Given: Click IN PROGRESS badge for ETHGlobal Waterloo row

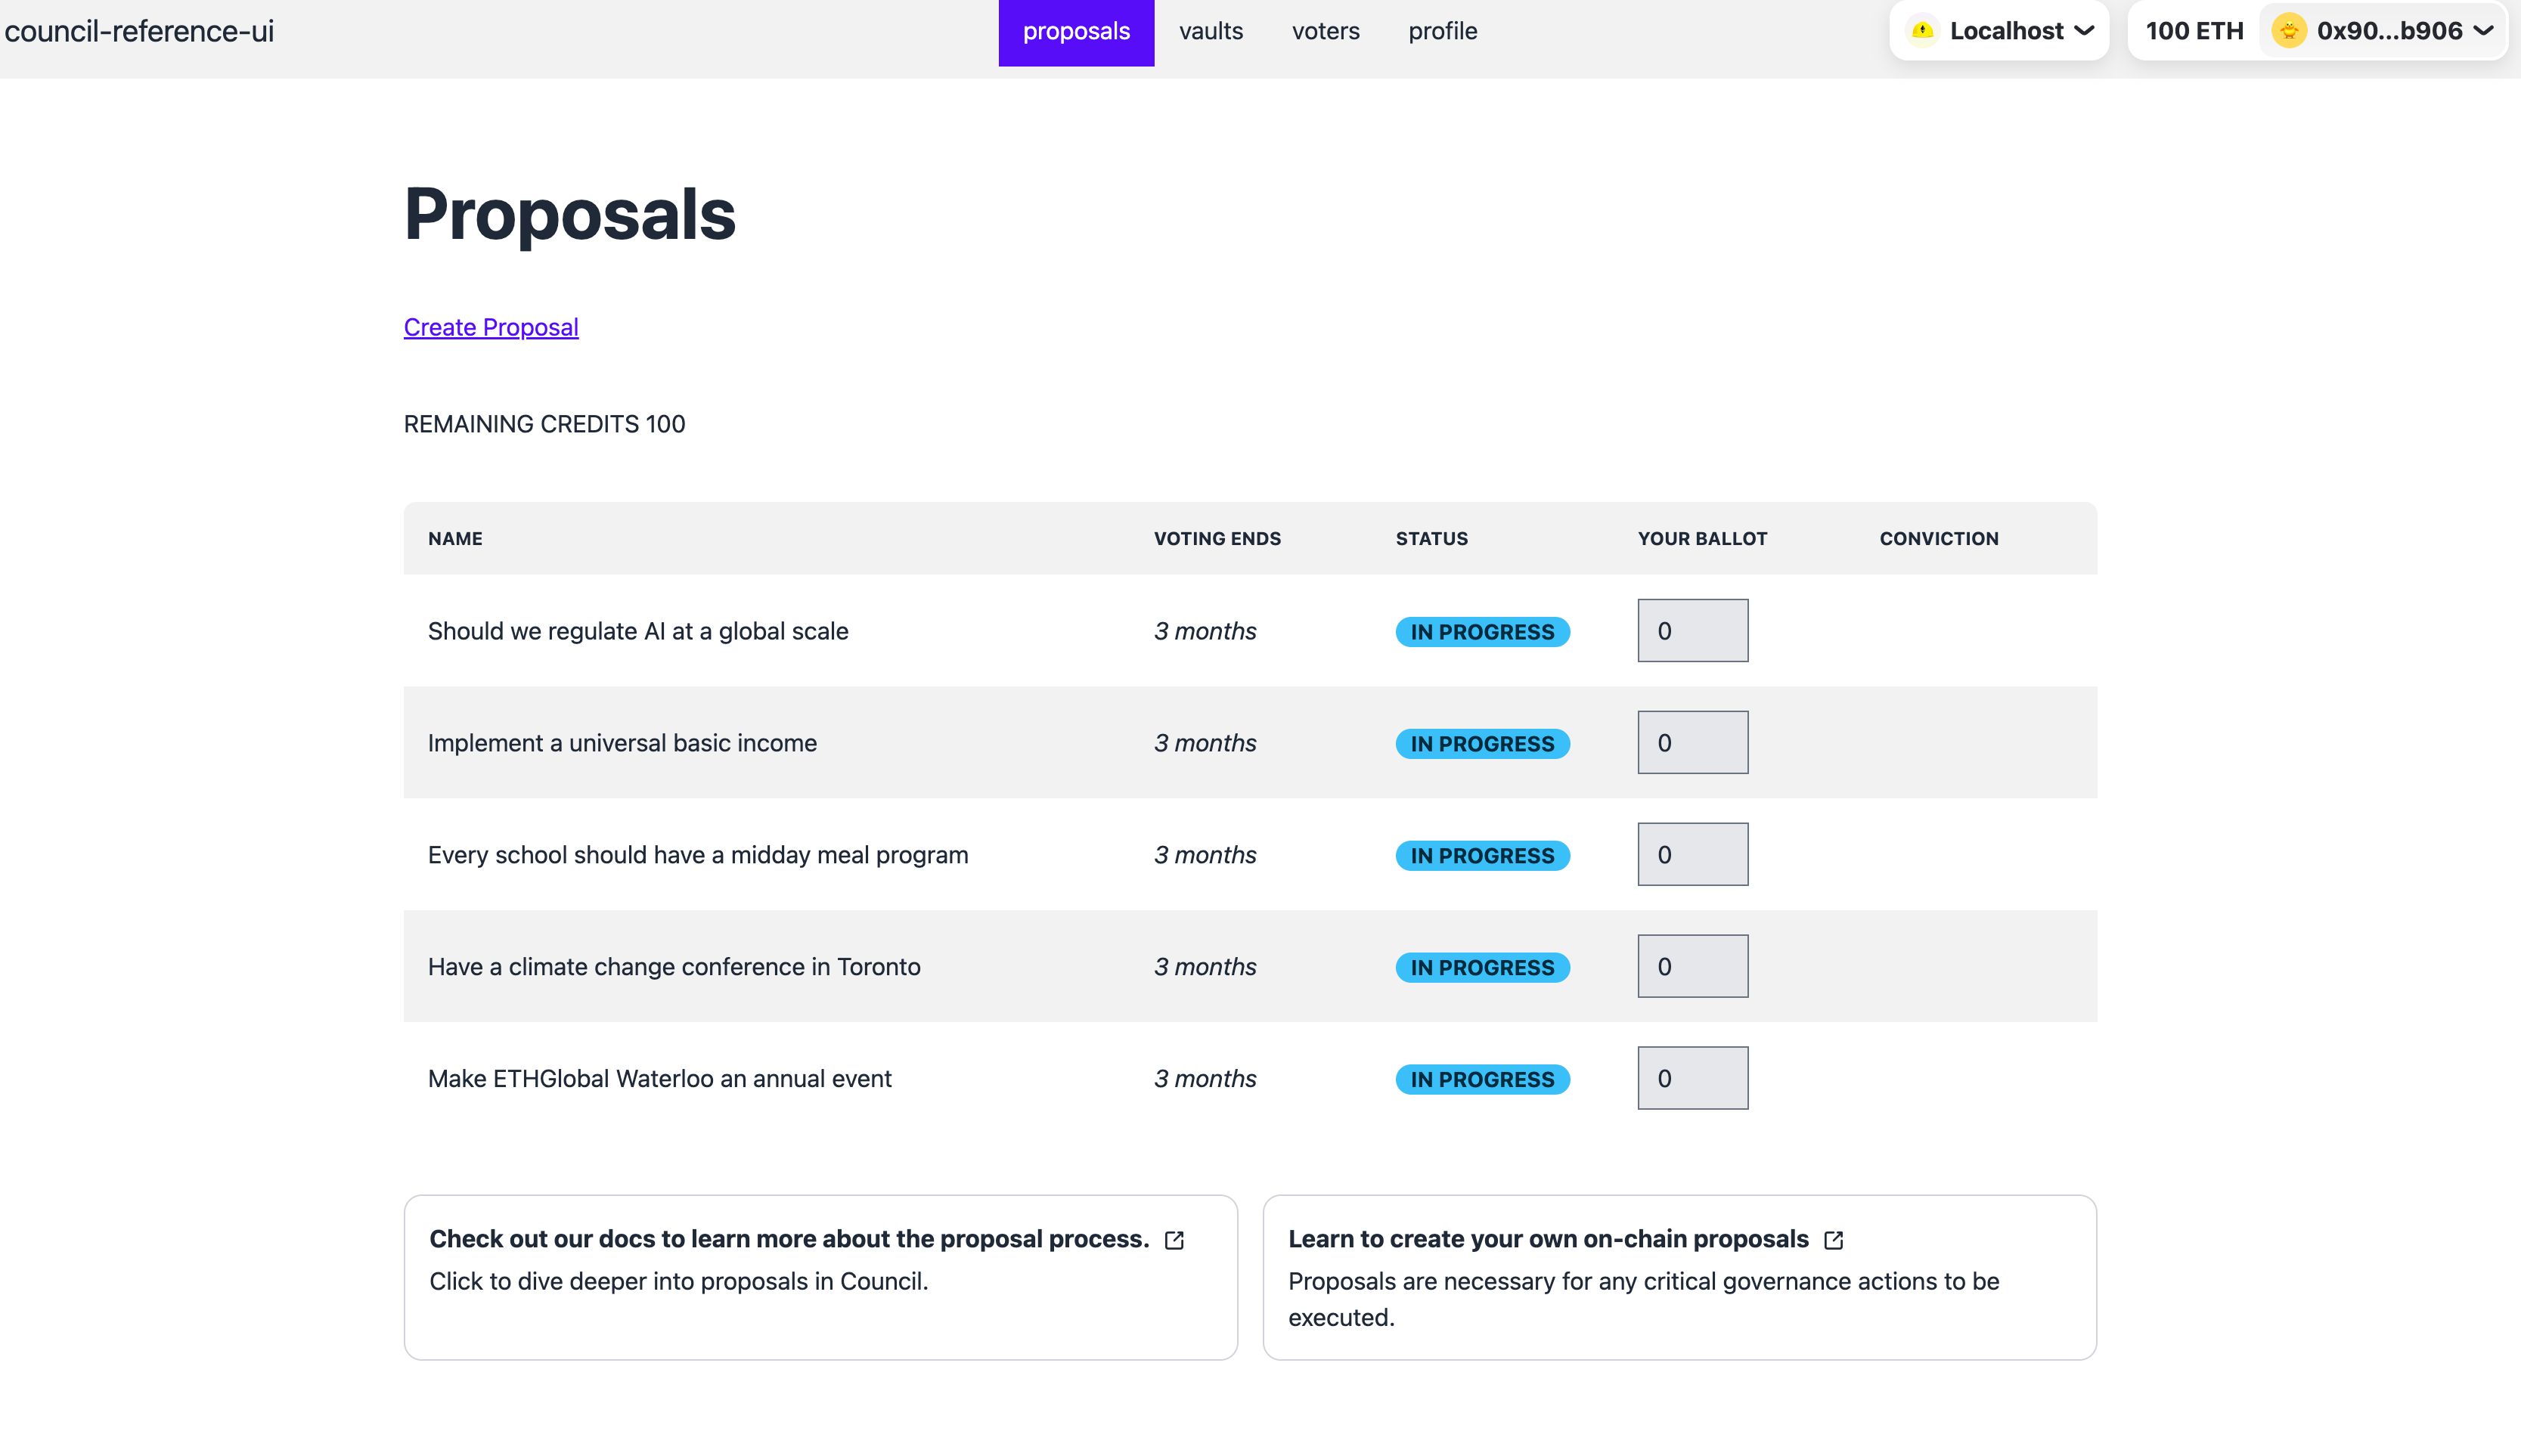Looking at the screenshot, I should pos(1482,1080).
